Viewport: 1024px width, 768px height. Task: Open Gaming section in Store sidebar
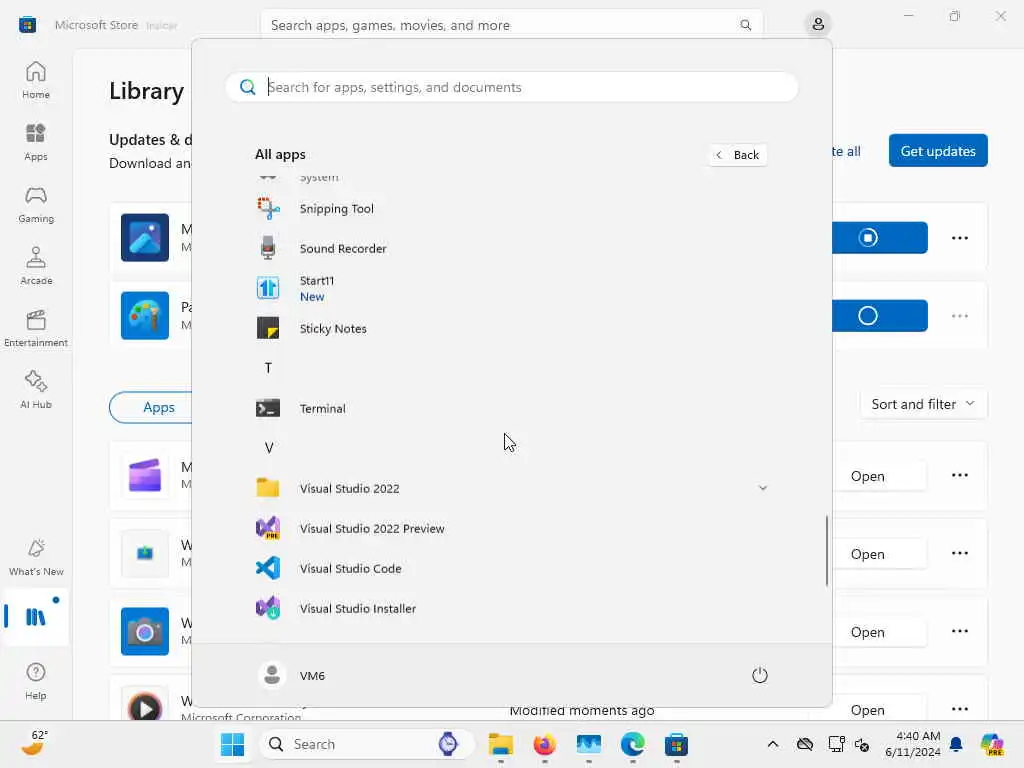click(x=36, y=204)
